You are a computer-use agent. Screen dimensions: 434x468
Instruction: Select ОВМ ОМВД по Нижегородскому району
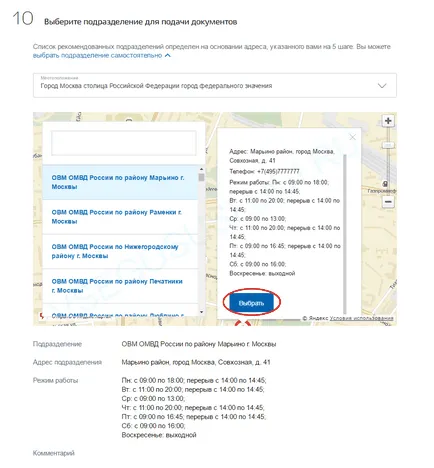click(x=120, y=251)
